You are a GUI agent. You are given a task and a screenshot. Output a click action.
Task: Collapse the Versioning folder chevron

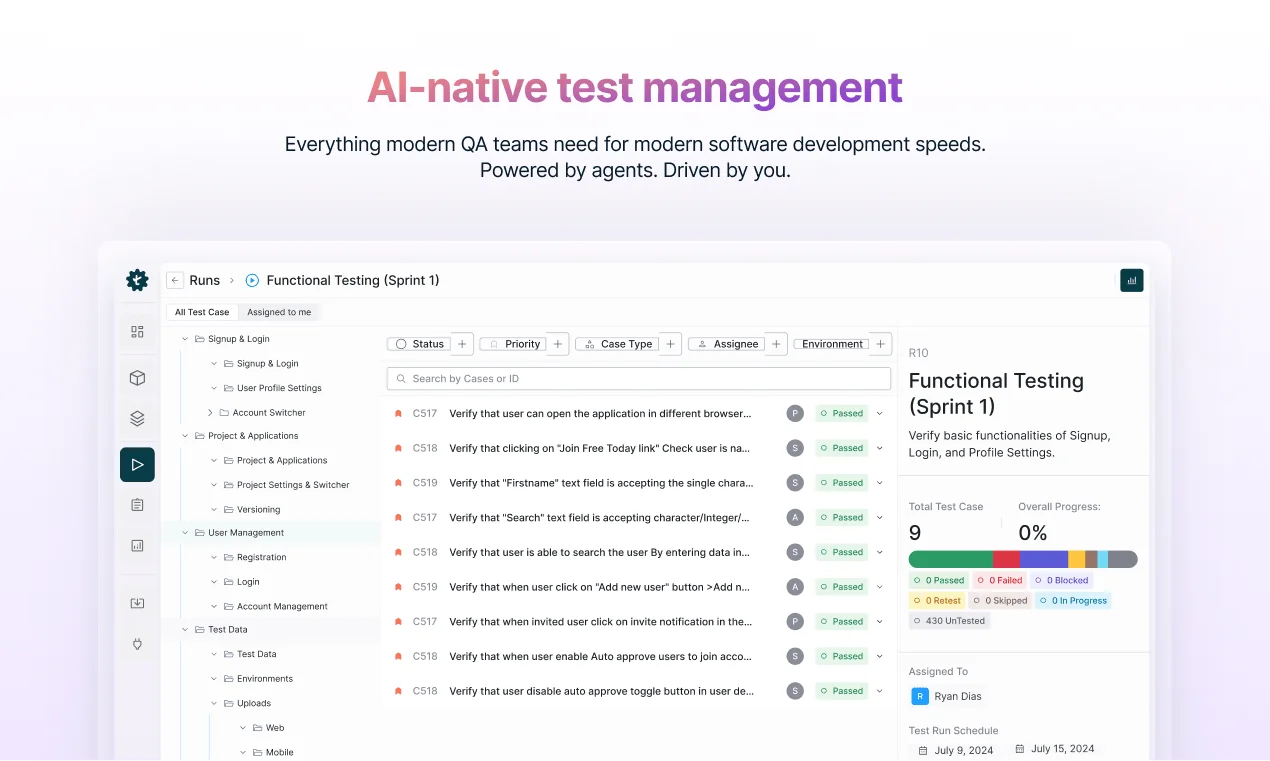coord(214,509)
